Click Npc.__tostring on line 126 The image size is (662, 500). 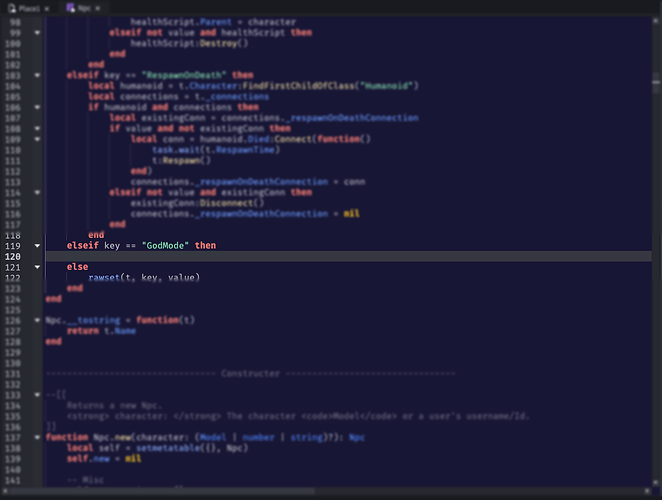pyautogui.click(x=83, y=320)
